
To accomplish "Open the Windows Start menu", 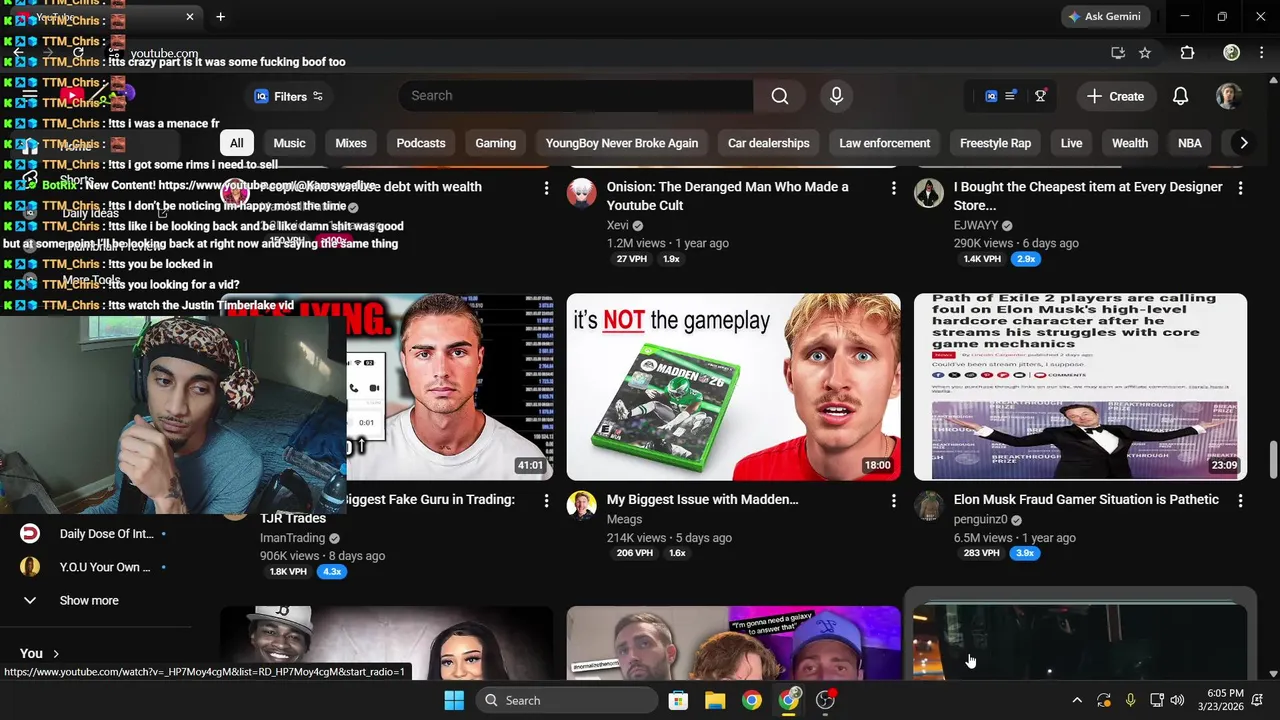I will [x=453, y=700].
